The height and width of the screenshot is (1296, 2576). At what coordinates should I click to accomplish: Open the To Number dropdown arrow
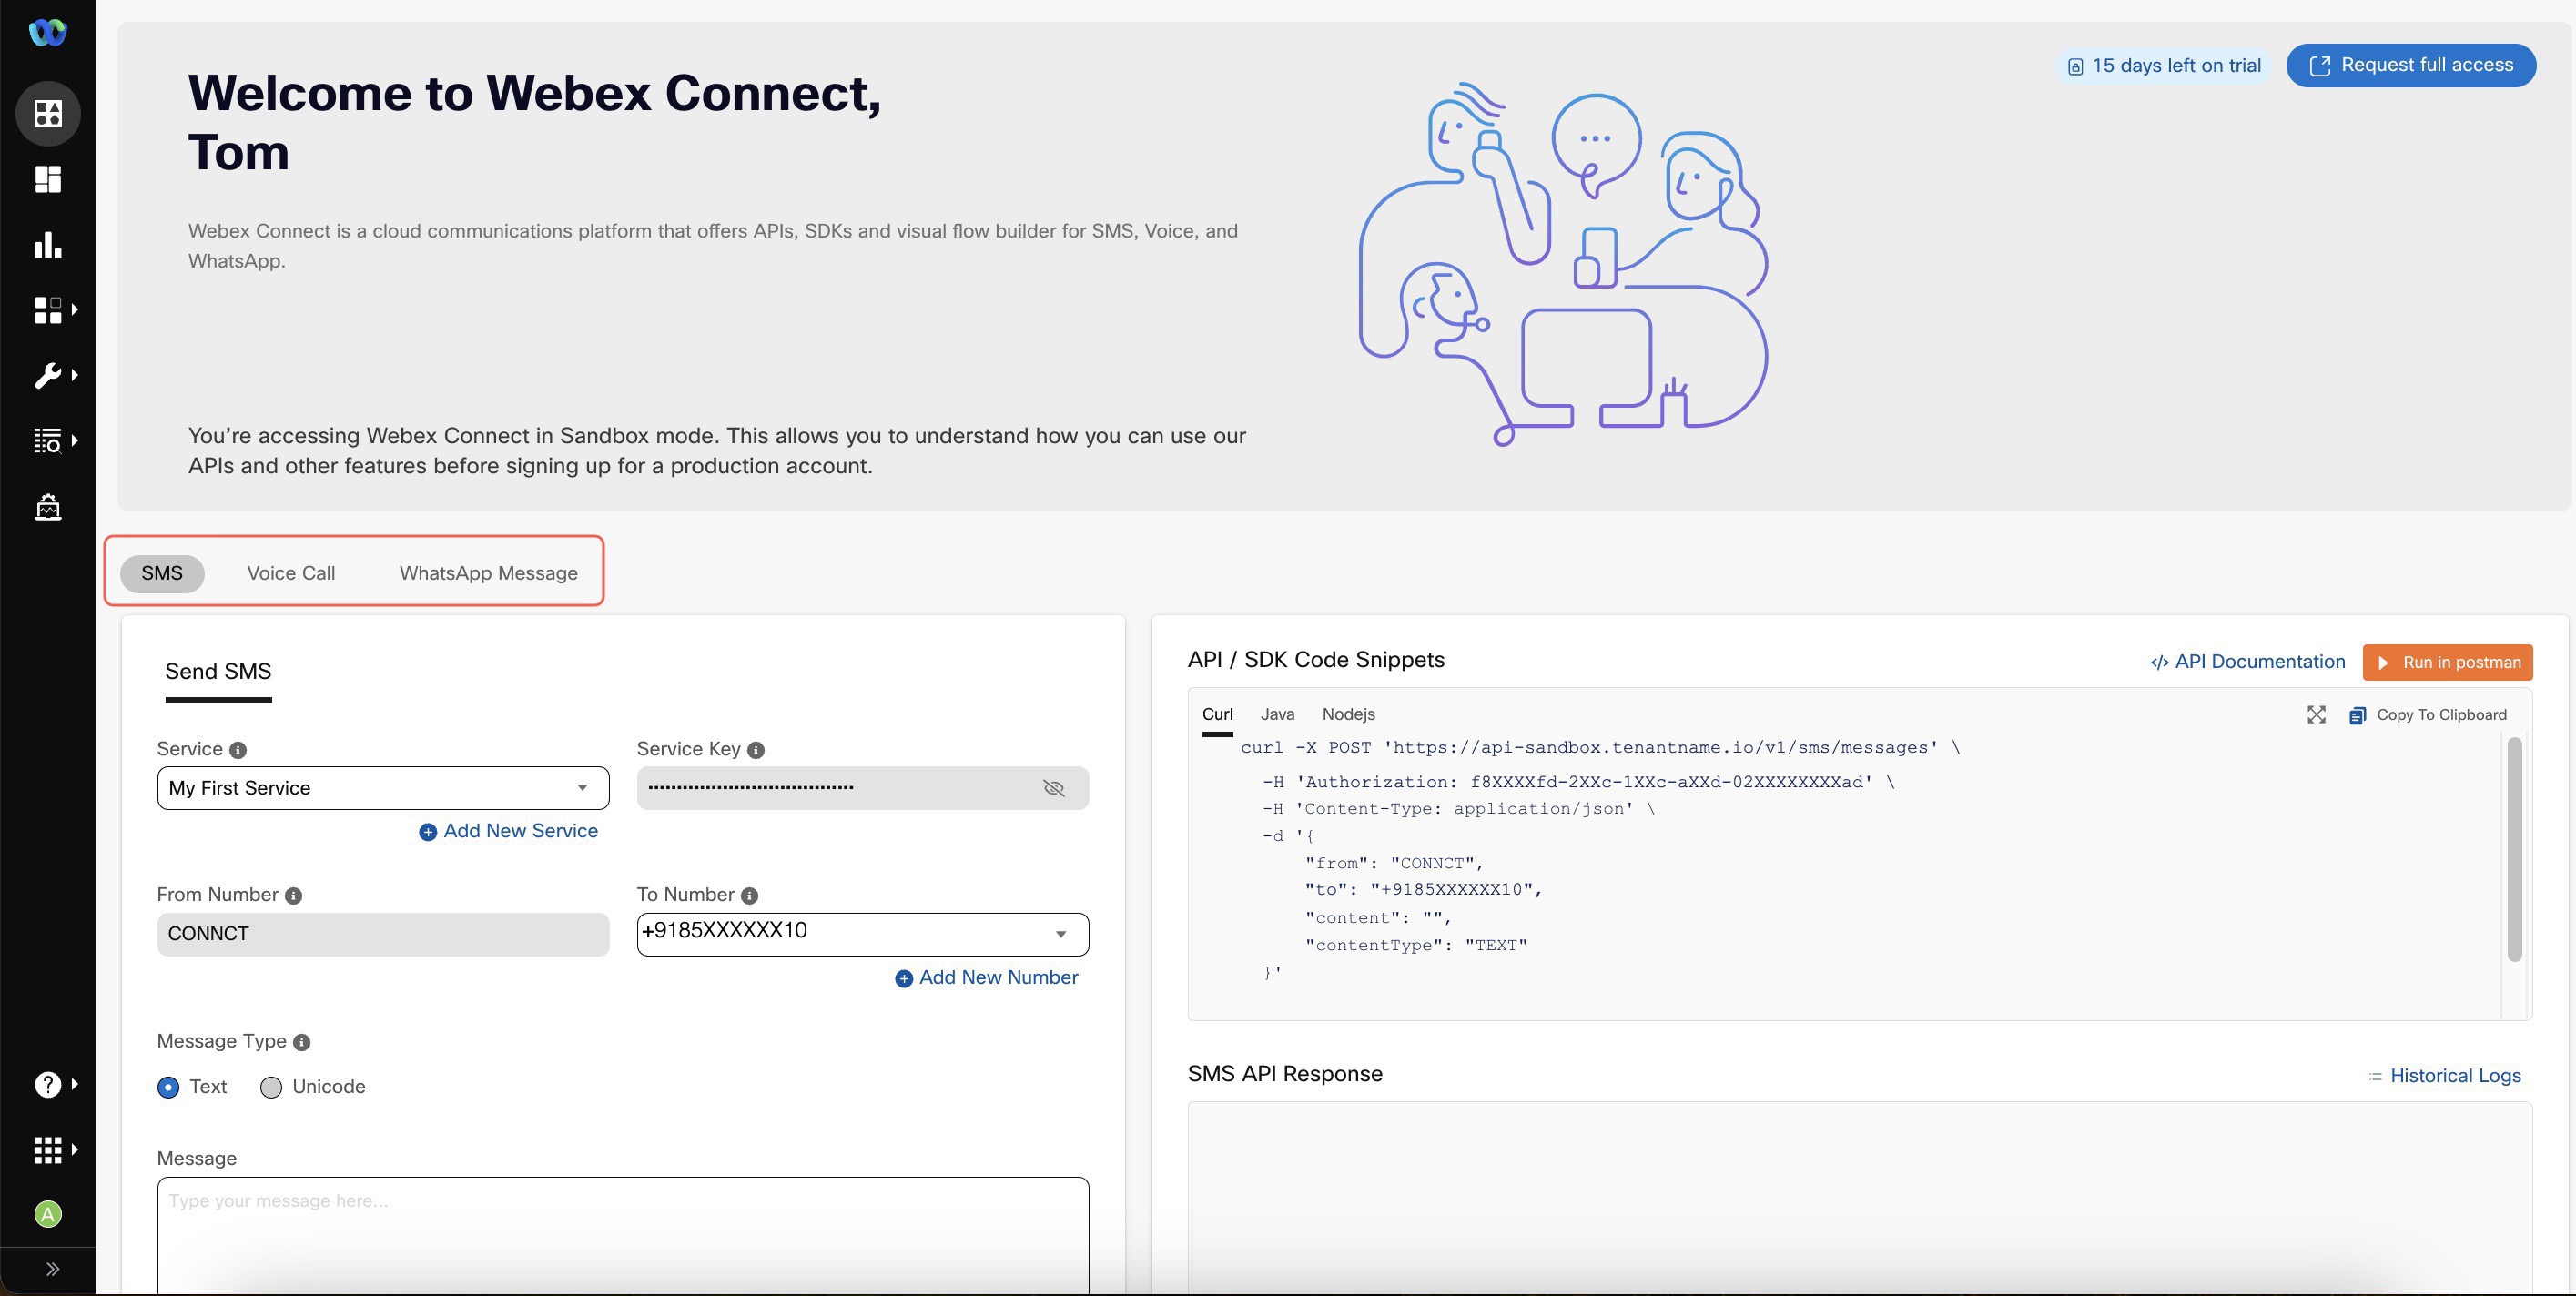(x=1060, y=934)
